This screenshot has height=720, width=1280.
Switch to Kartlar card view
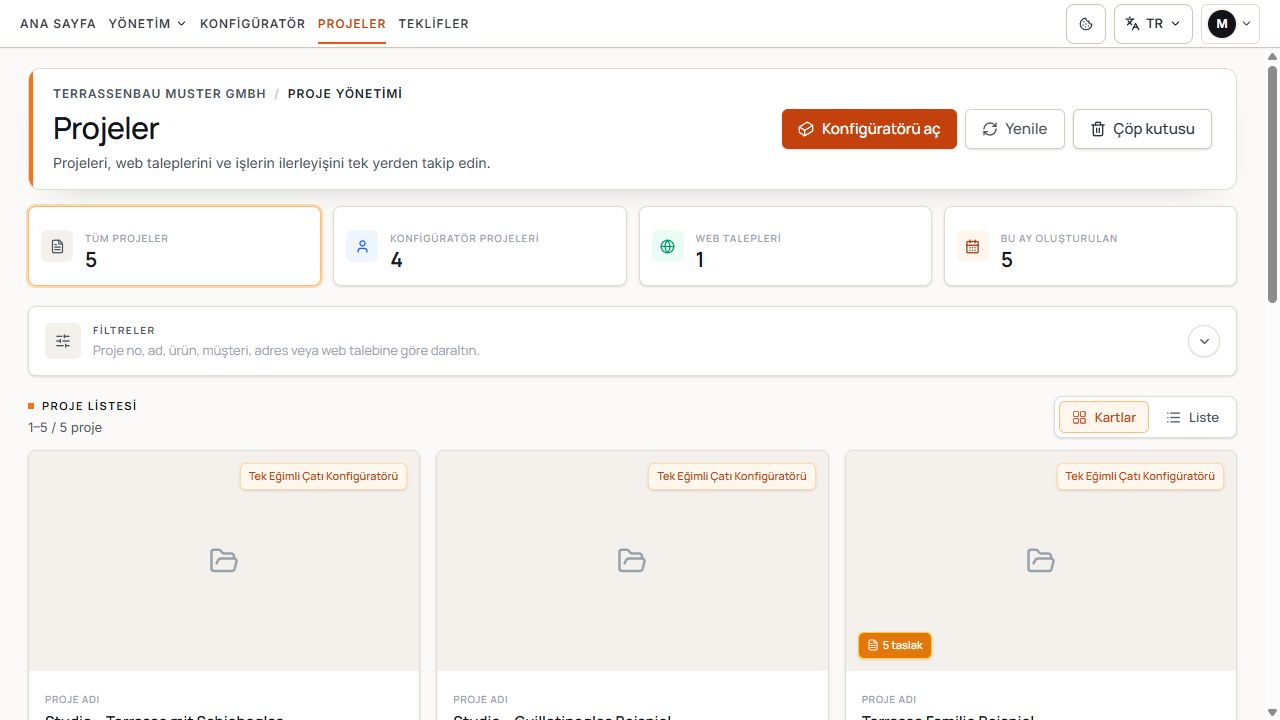tap(1104, 417)
